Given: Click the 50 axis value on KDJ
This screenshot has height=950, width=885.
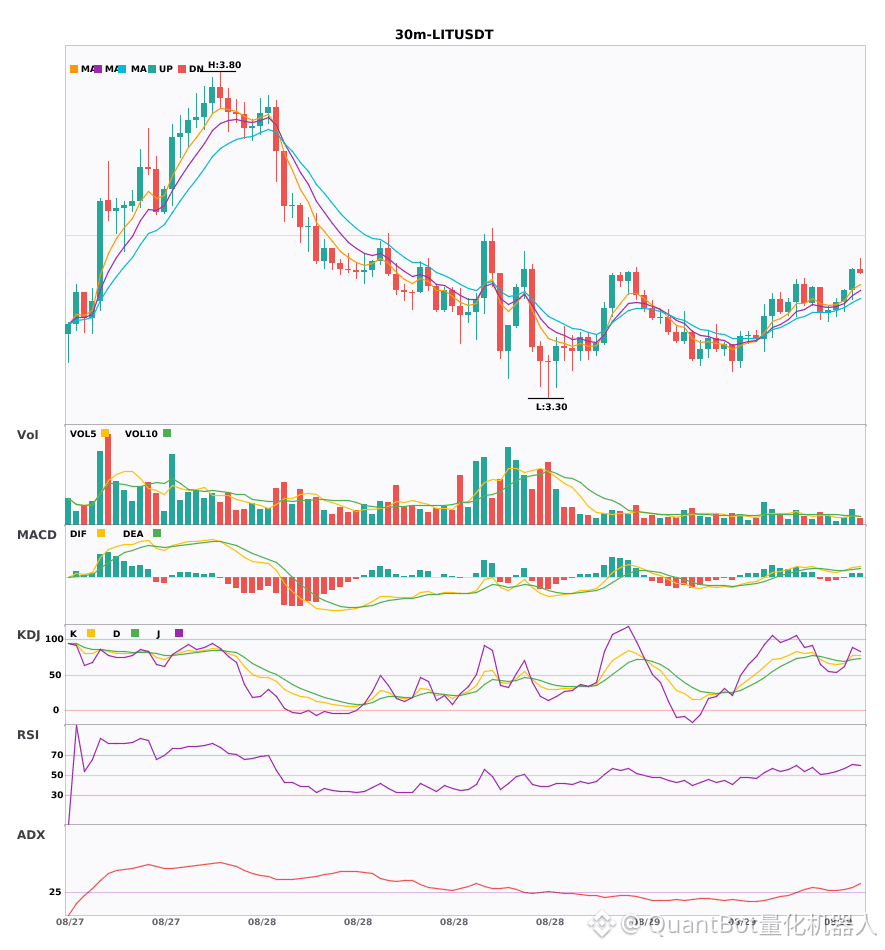Looking at the screenshot, I should pyautogui.click(x=55, y=675).
